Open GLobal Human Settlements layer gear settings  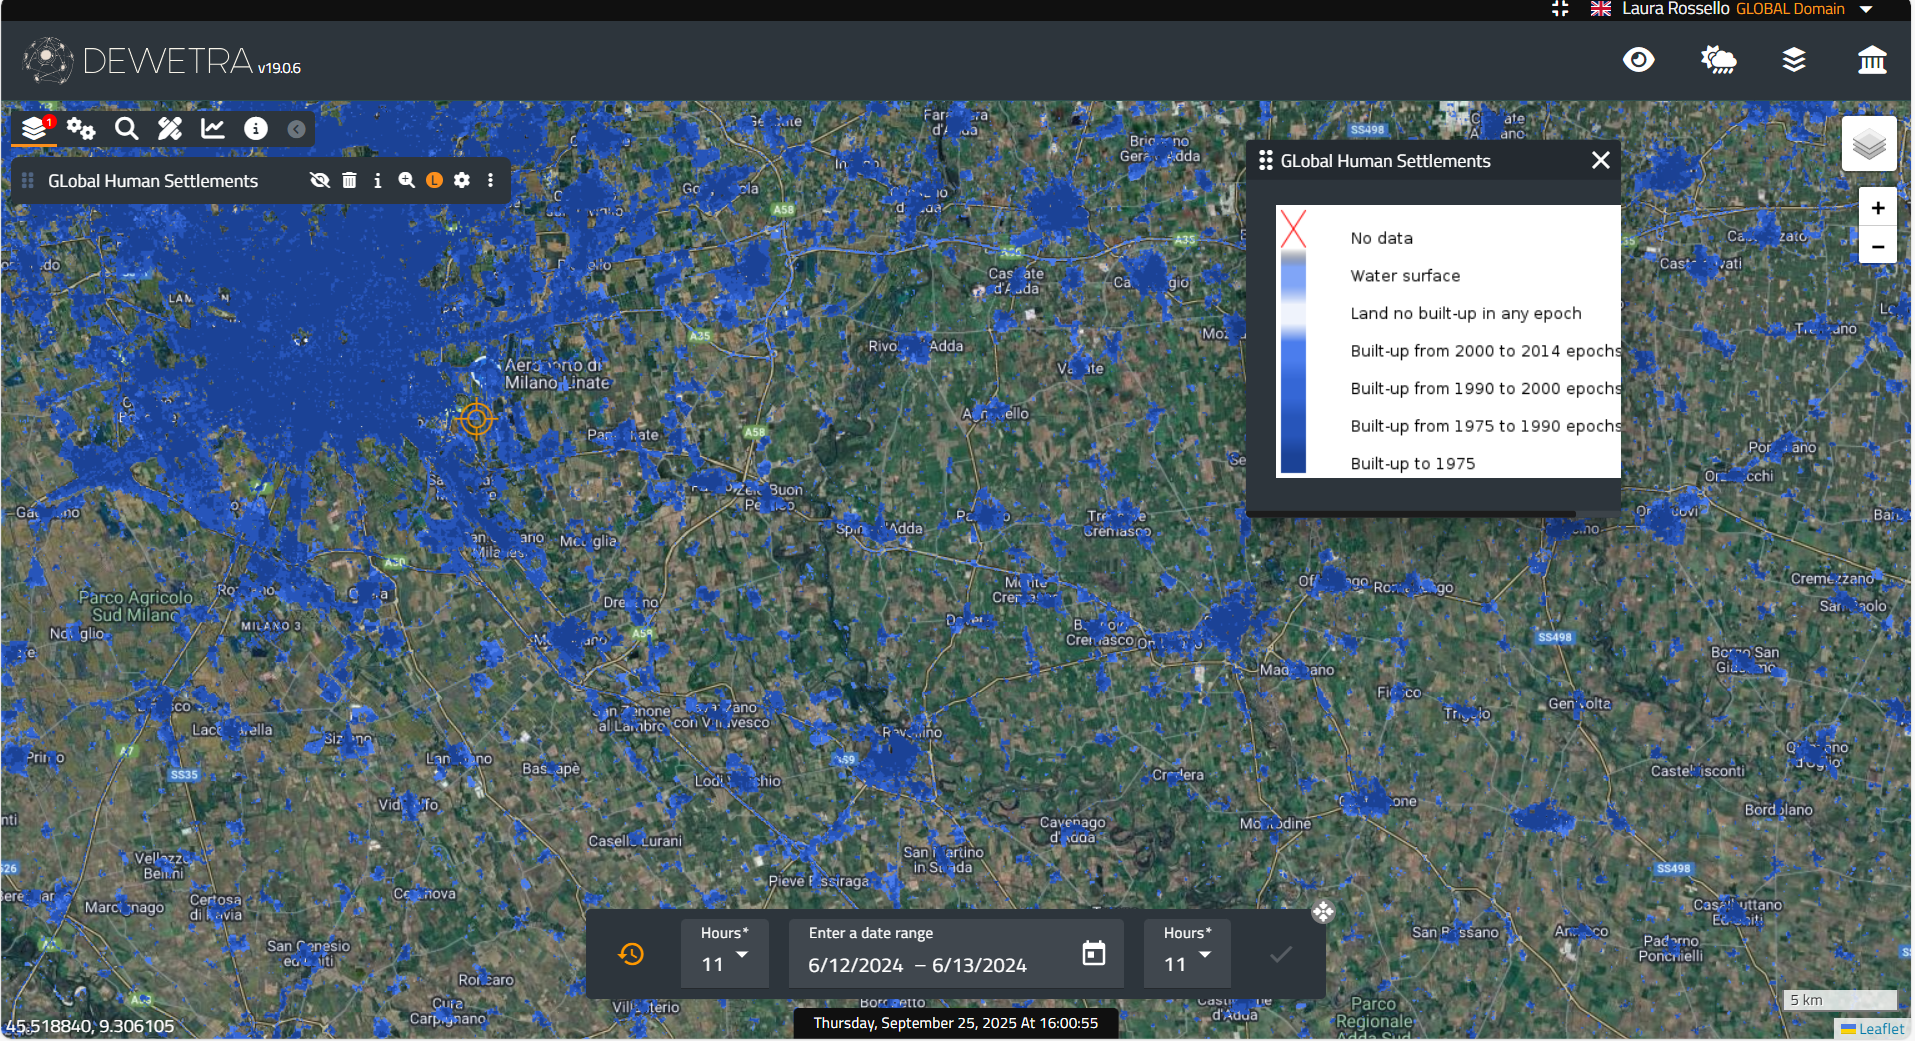(x=462, y=181)
